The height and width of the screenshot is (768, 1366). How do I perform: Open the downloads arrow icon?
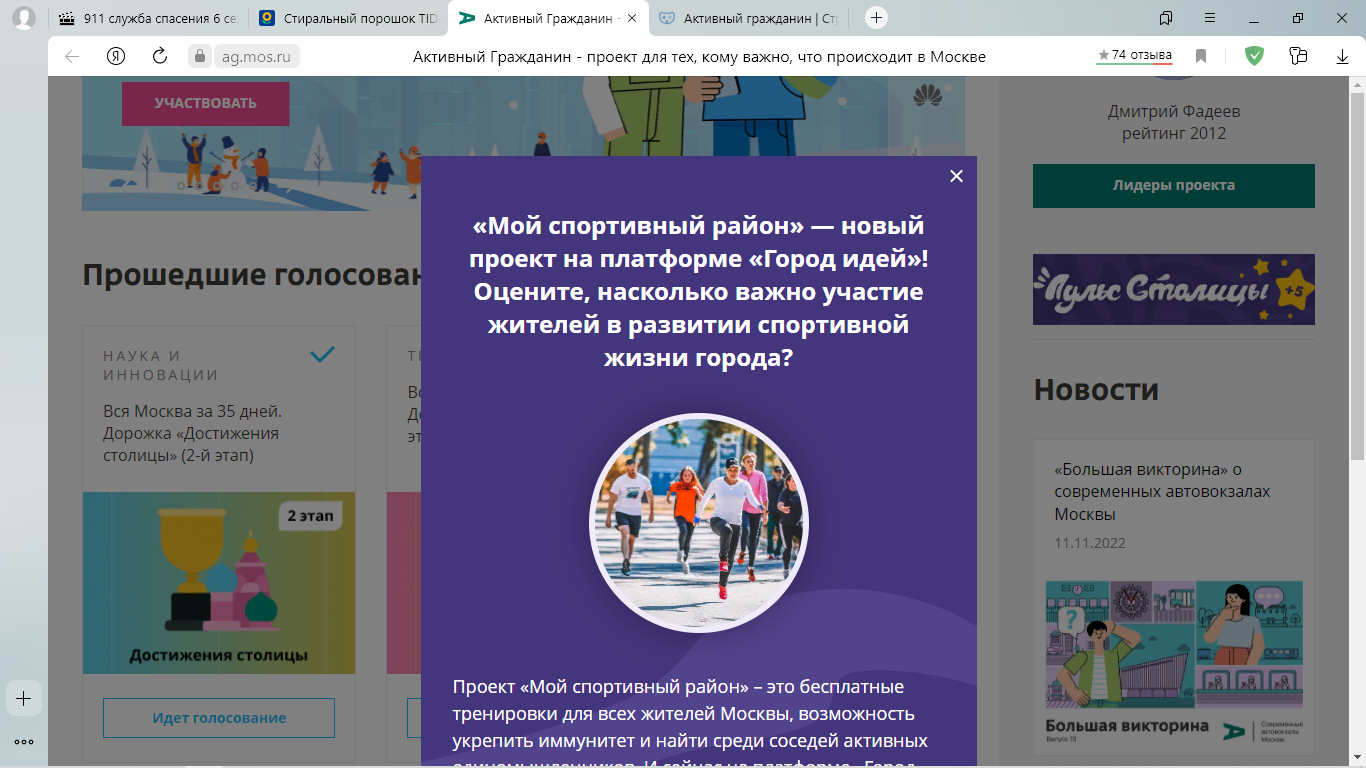[1342, 56]
